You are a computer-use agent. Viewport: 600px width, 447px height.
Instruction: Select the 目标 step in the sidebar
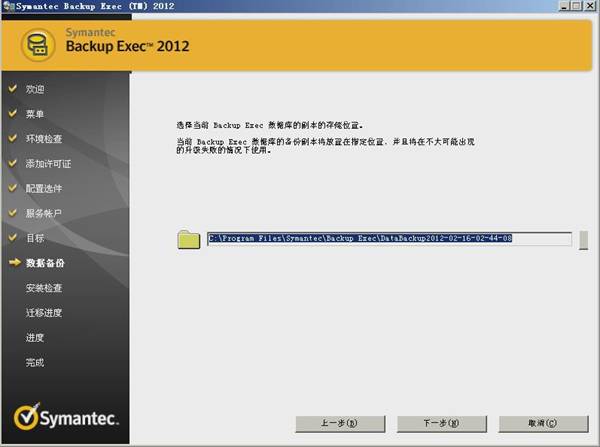[35, 238]
